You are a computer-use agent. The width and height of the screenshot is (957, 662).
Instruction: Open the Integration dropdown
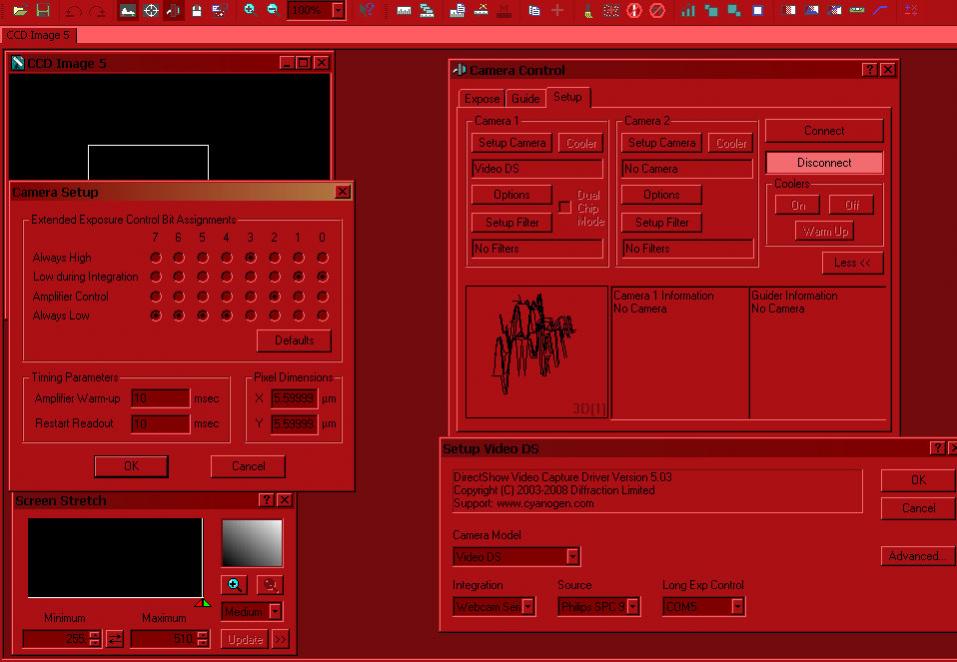(x=528, y=606)
